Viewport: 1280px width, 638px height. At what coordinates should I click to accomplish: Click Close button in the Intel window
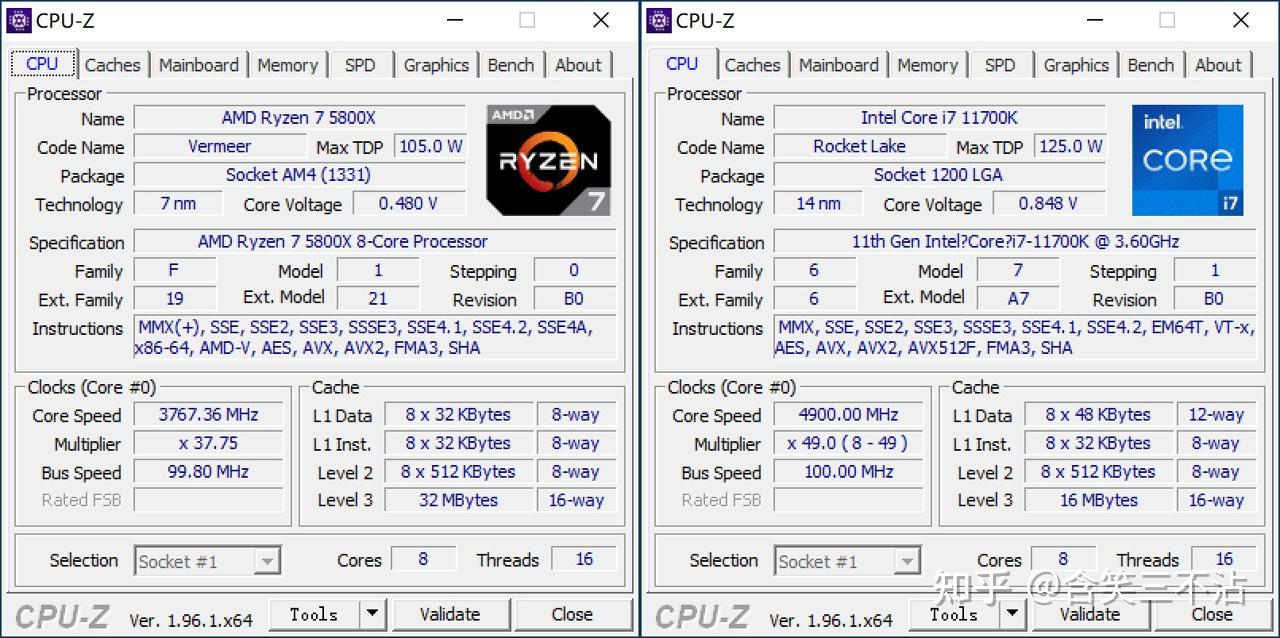click(x=1212, y=615)
